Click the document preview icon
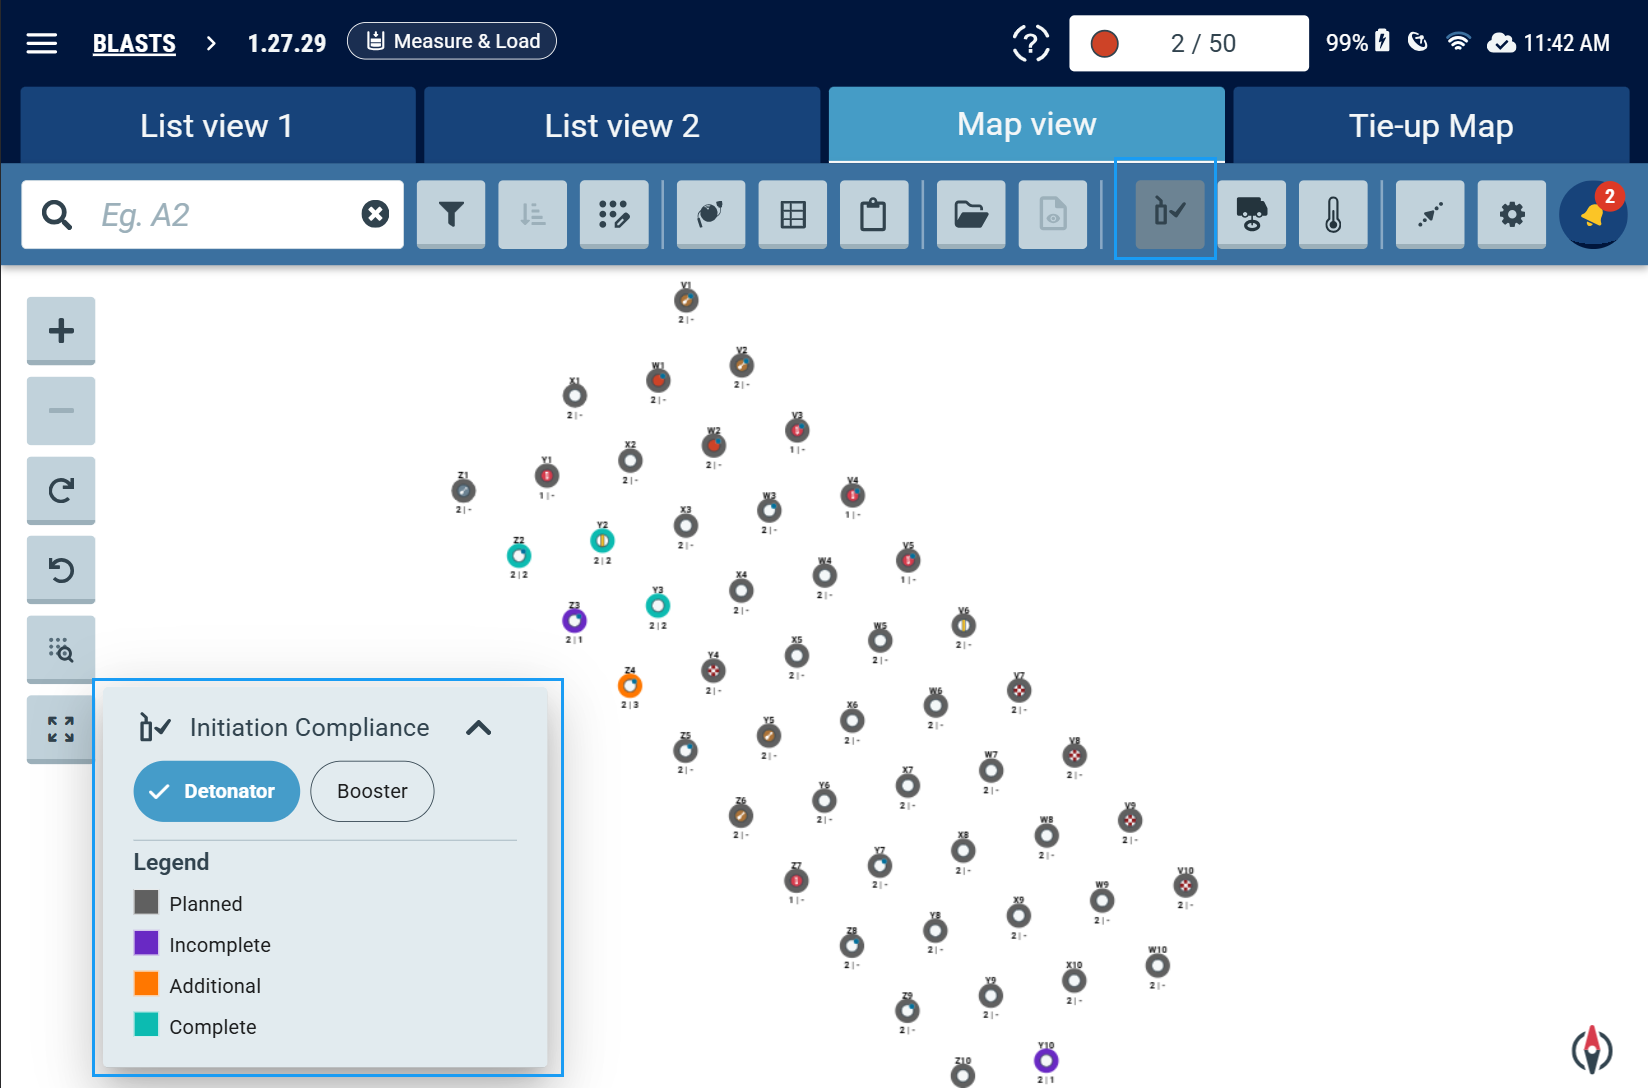 click(x=1053, y=214)
